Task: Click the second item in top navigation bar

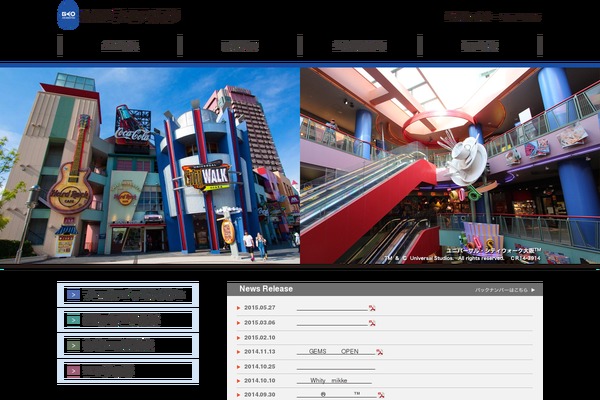Action: click(240, 46)
